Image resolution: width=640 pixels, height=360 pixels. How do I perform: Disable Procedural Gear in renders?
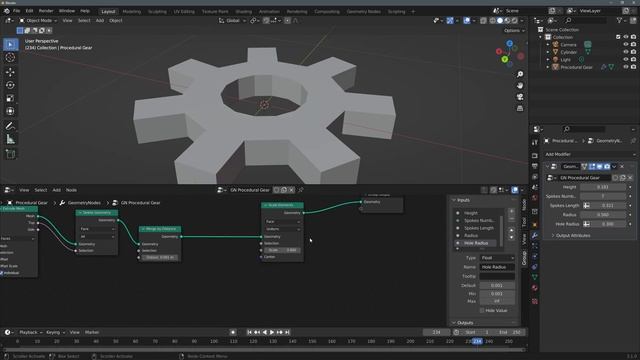pos(633,67)
